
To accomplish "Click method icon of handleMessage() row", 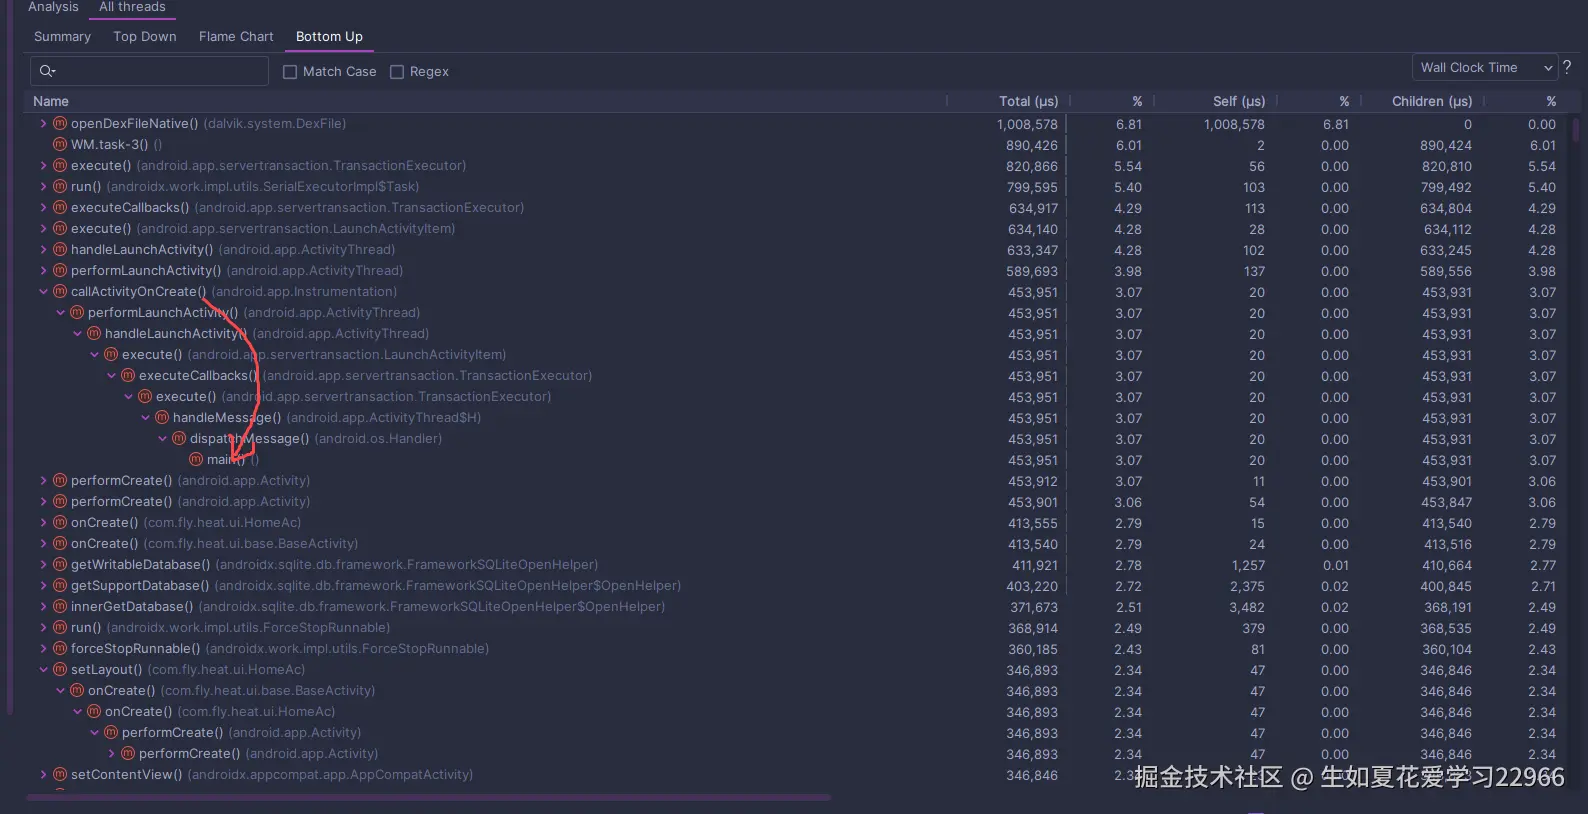I will (x=162, y=418).
